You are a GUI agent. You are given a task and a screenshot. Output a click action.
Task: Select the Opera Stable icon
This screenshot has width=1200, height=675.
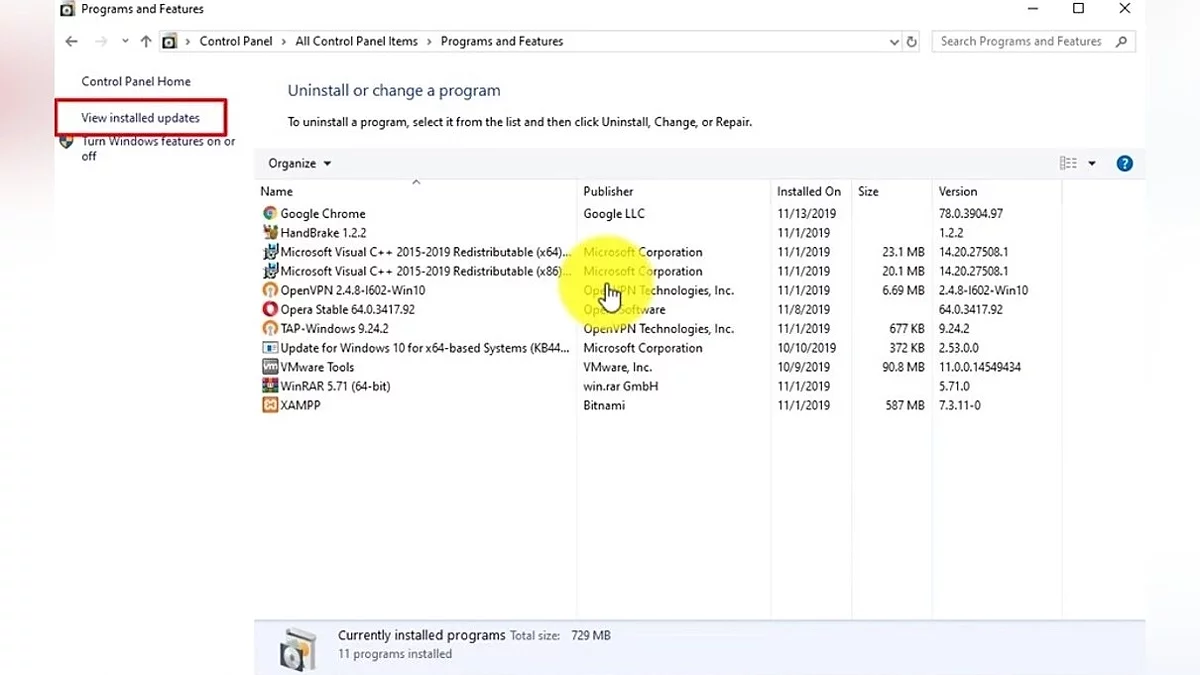(269, 309)
